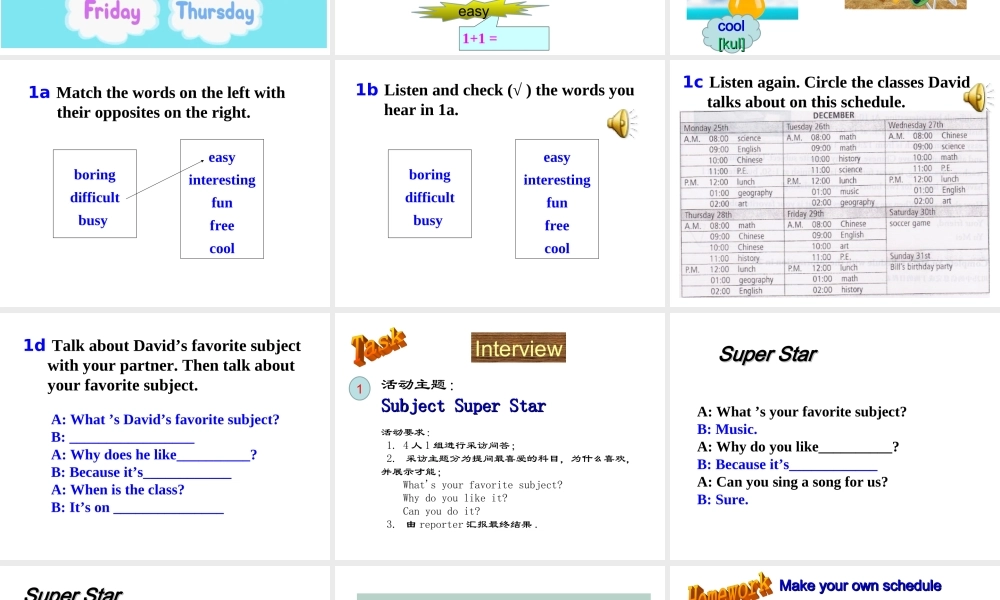Click the Friday cloud text

tap(112, 11)
